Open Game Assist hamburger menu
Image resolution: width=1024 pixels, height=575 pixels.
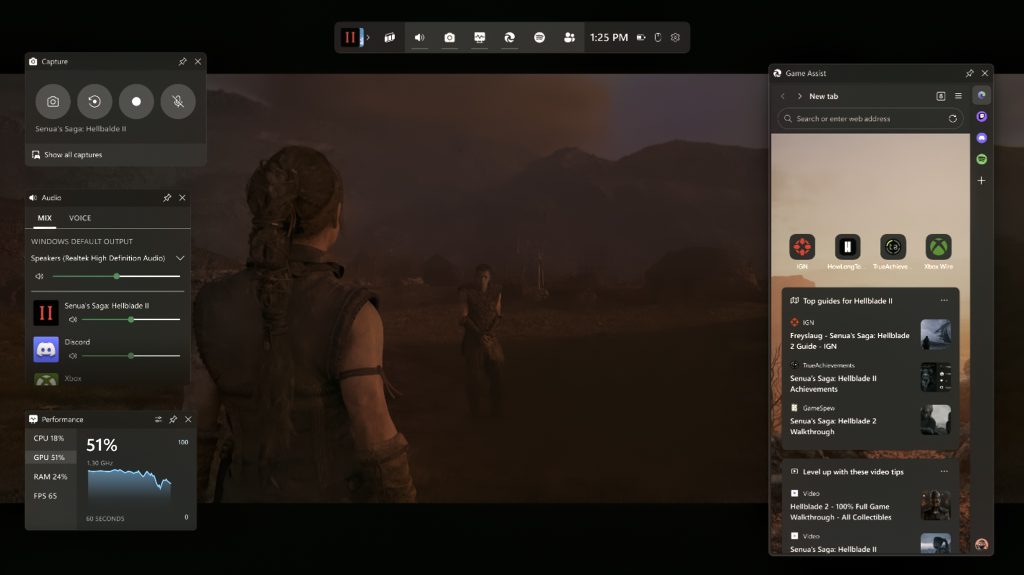(x=958, y=96)
